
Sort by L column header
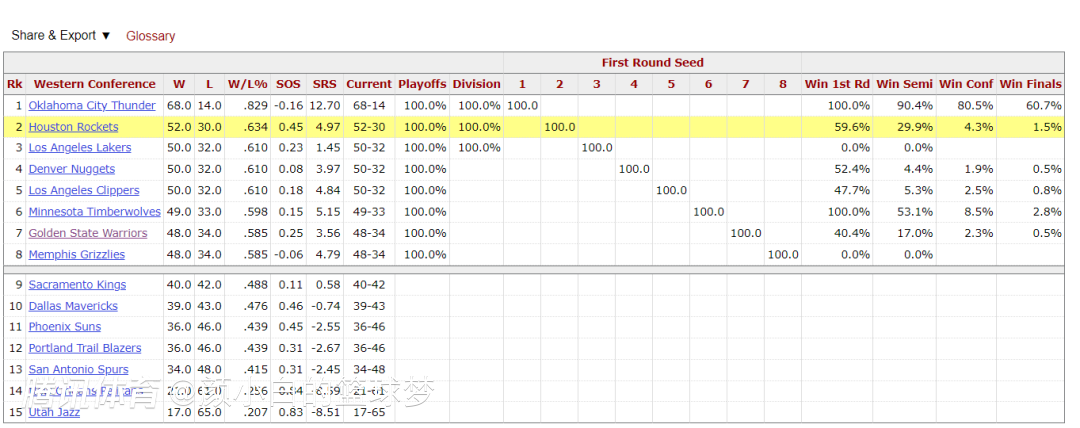(209, 84)
